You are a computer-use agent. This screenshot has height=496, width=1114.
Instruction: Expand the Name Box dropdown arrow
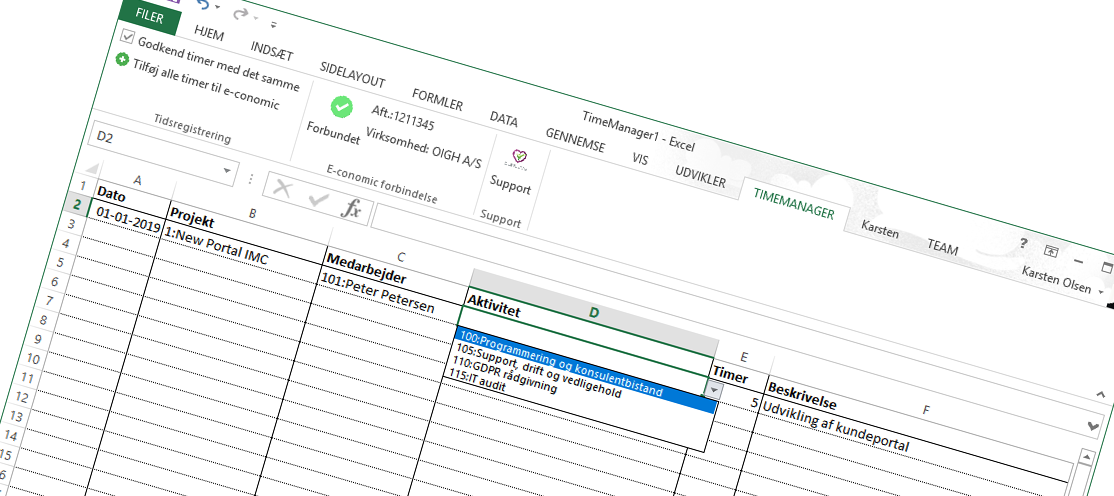(227, 172)
